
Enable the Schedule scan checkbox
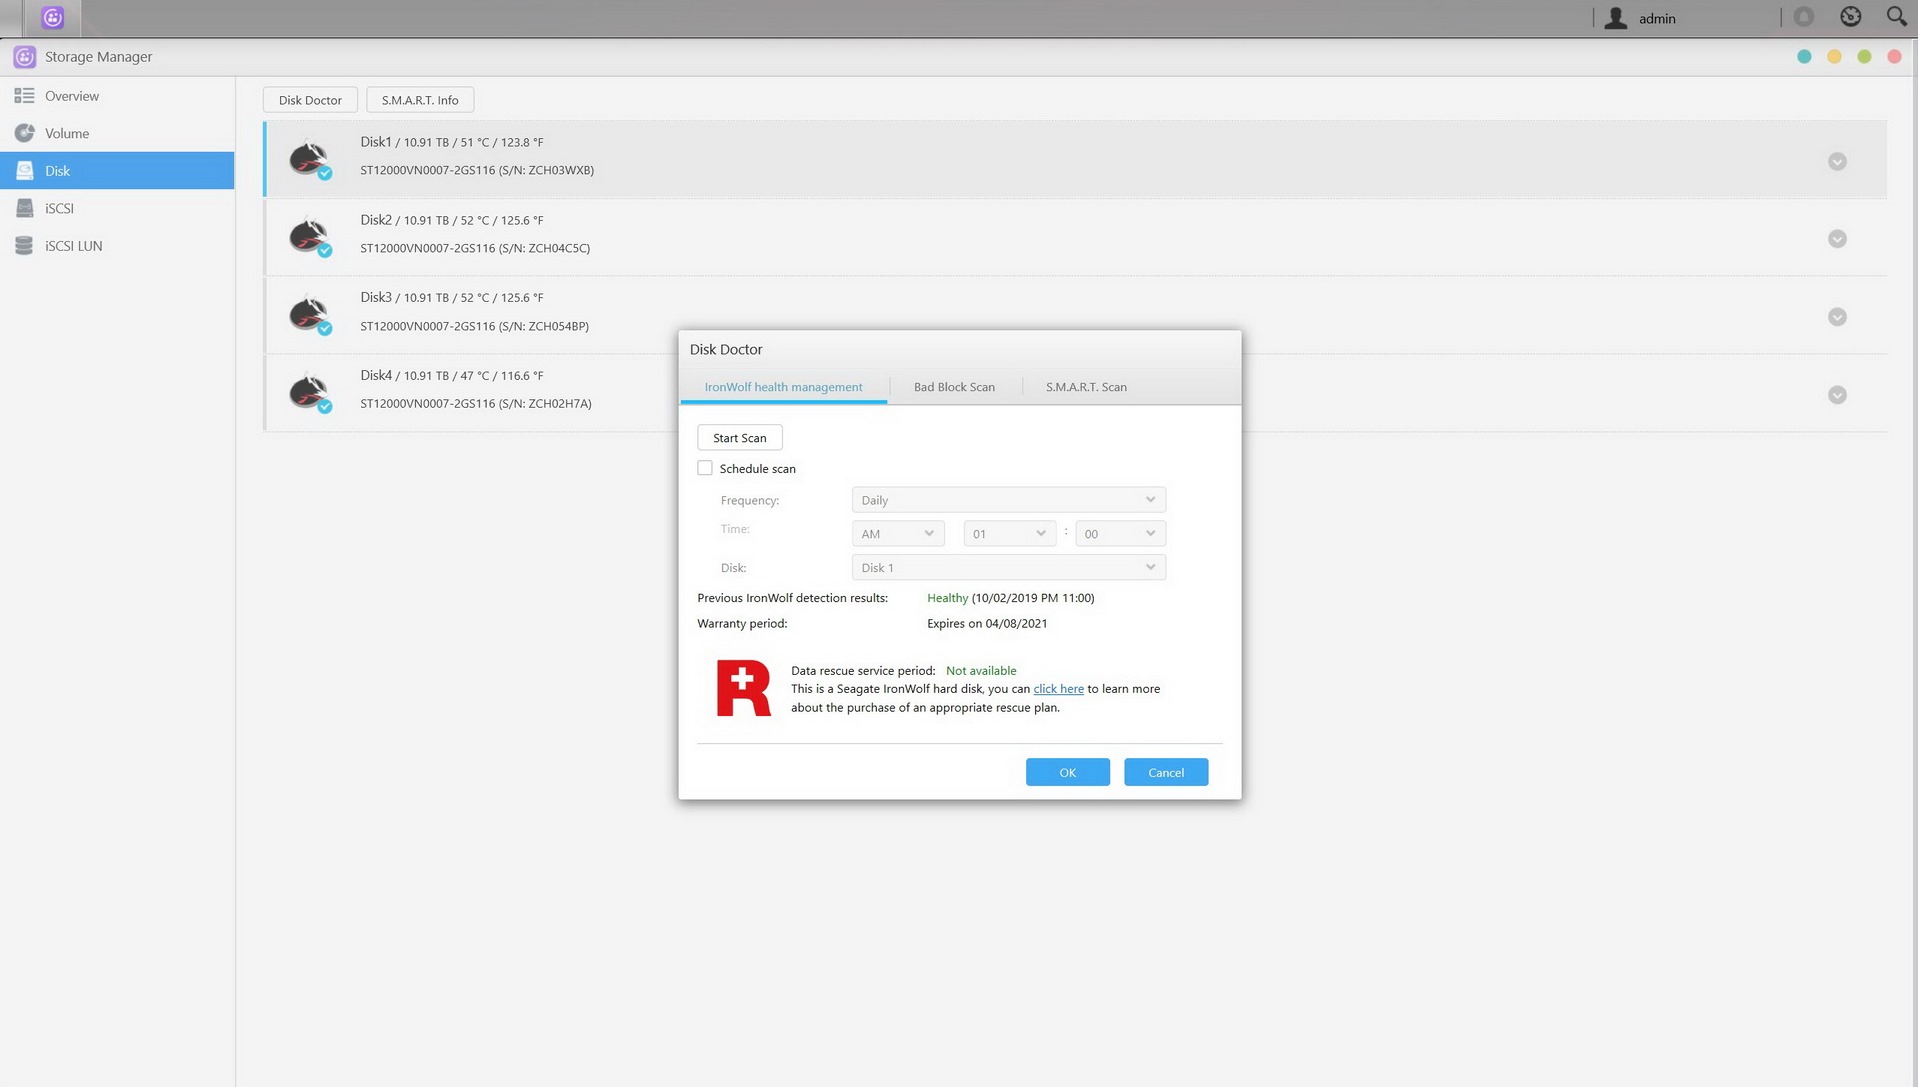click(705, 468)
